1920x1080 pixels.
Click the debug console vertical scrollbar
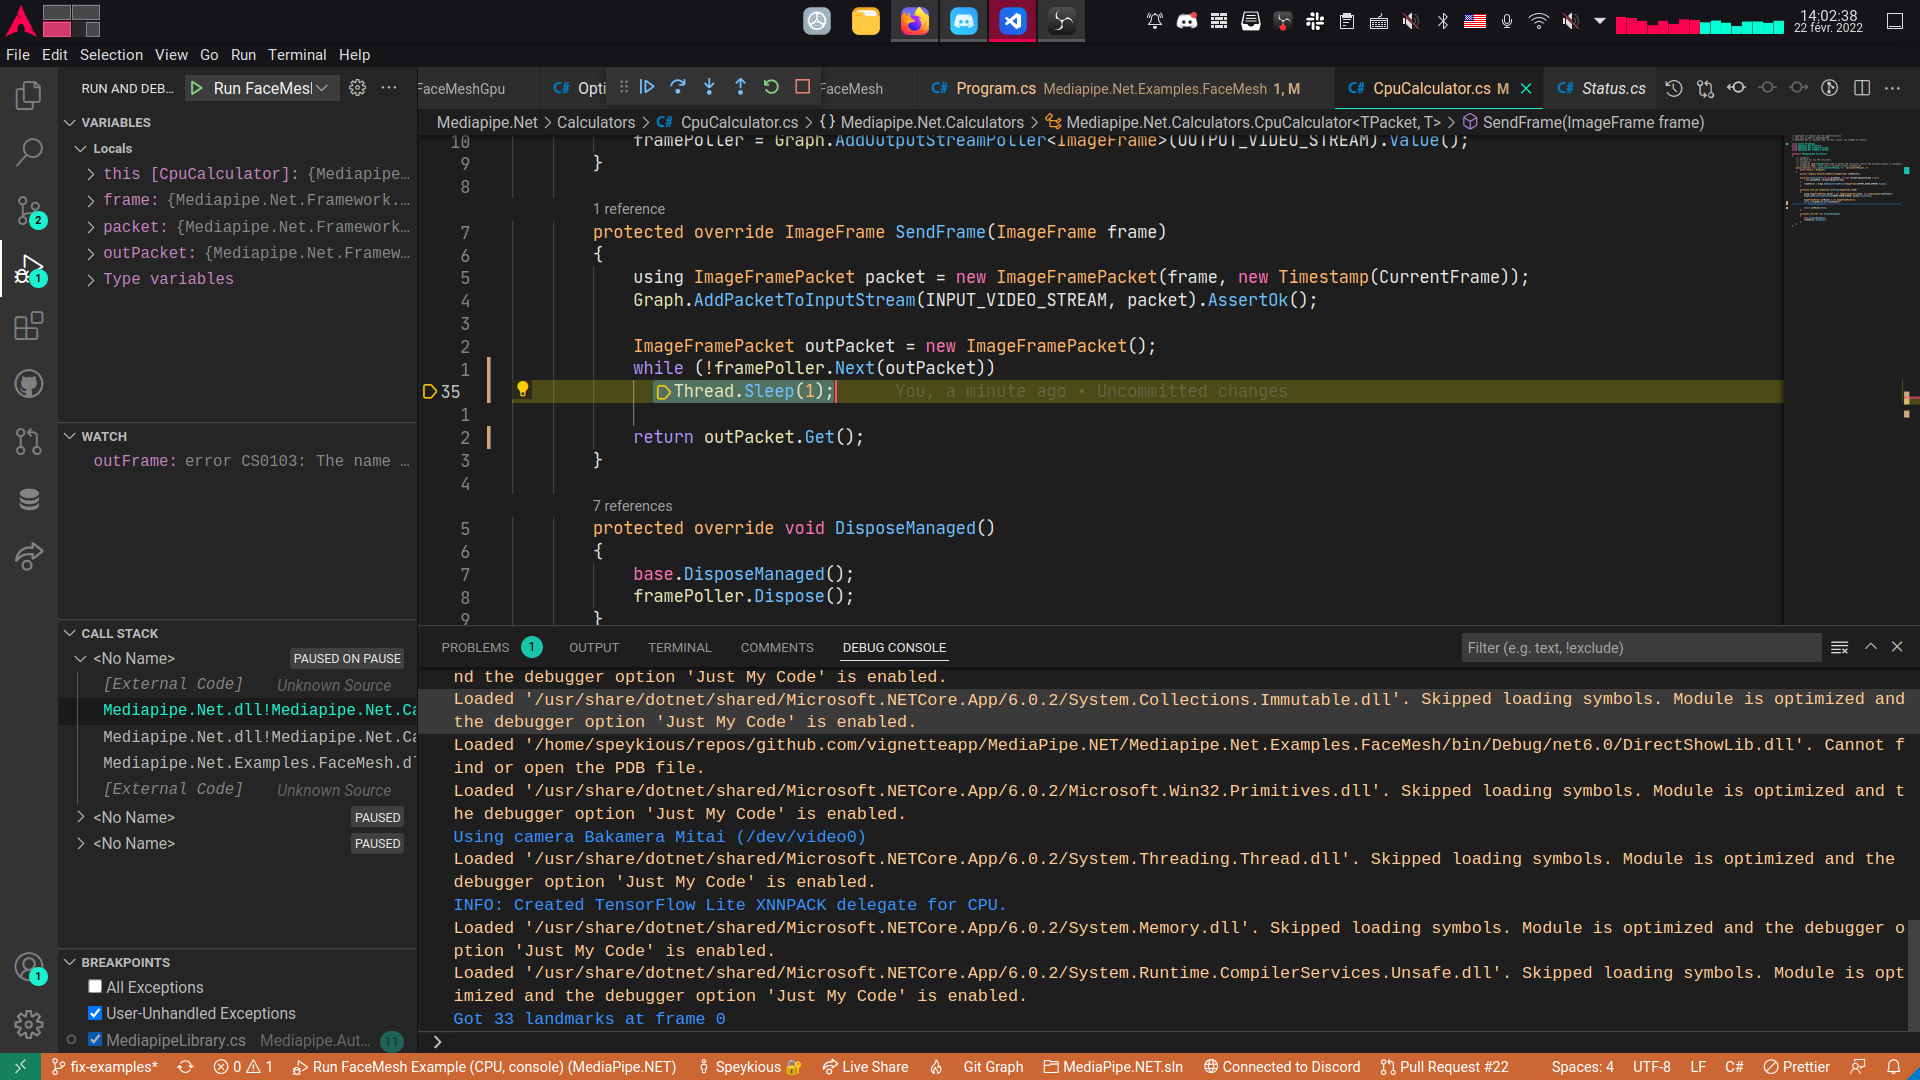pos(1914,975)
